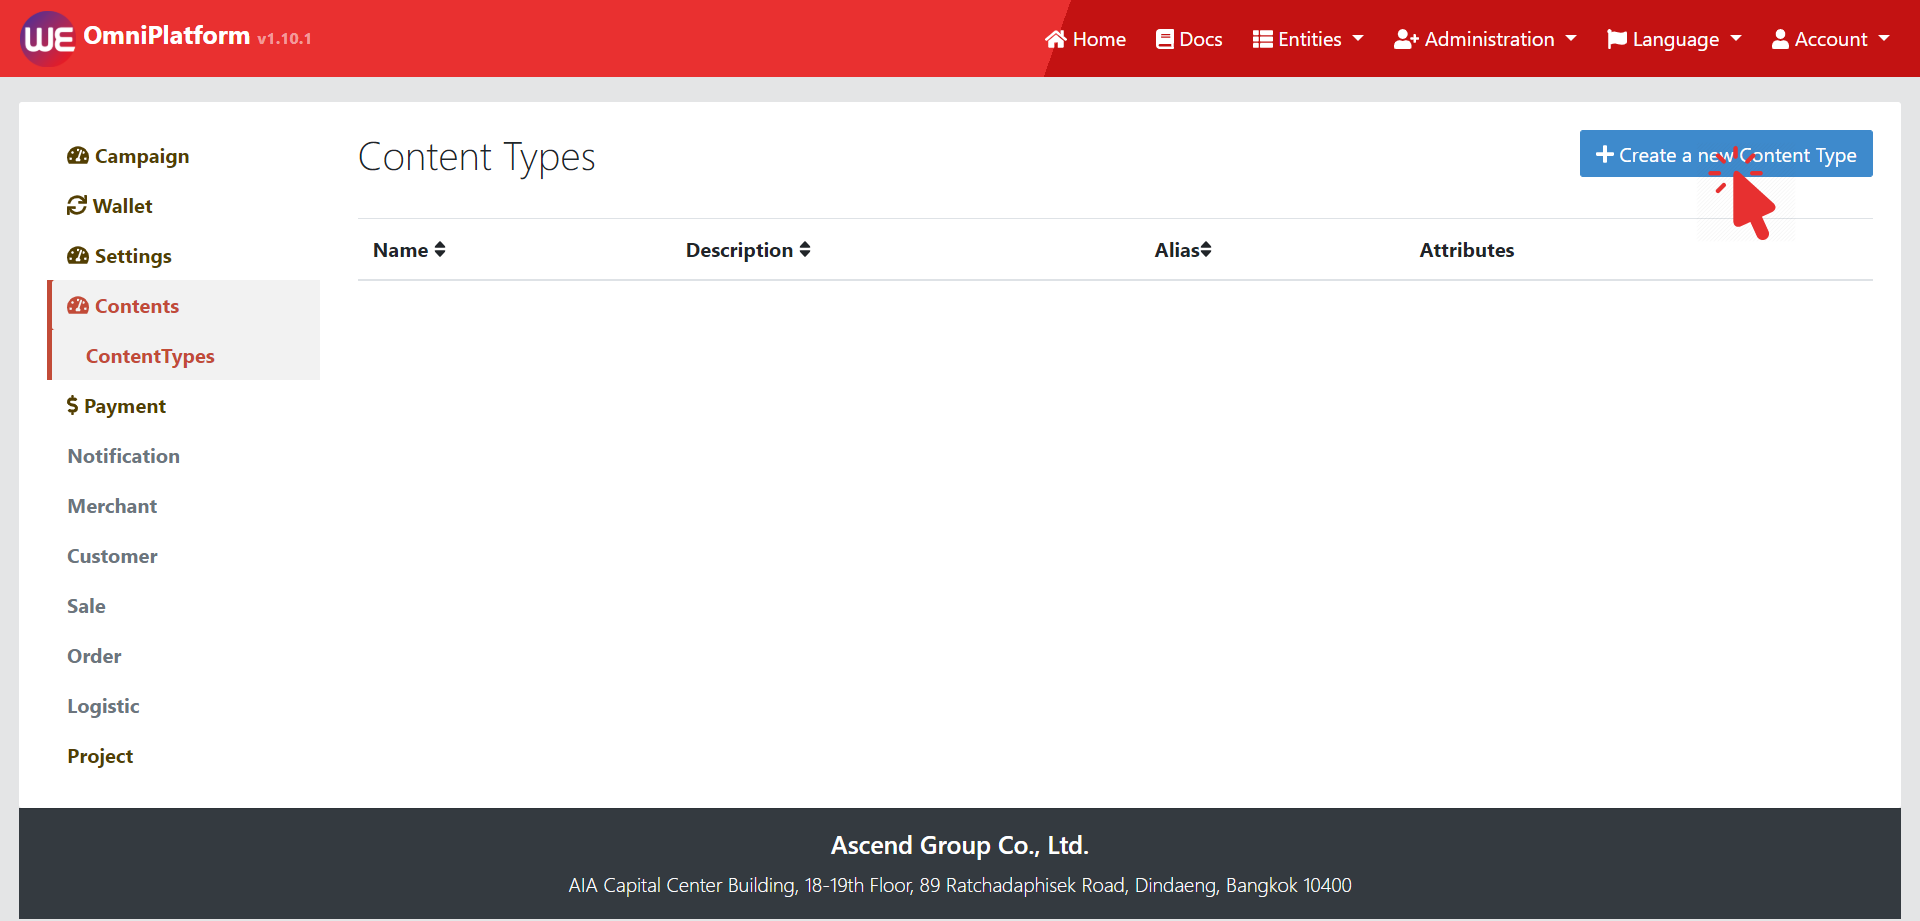Viewport: 1920px width, 921px height.
Task: Click the Docs book icon
Action: 1165,39
